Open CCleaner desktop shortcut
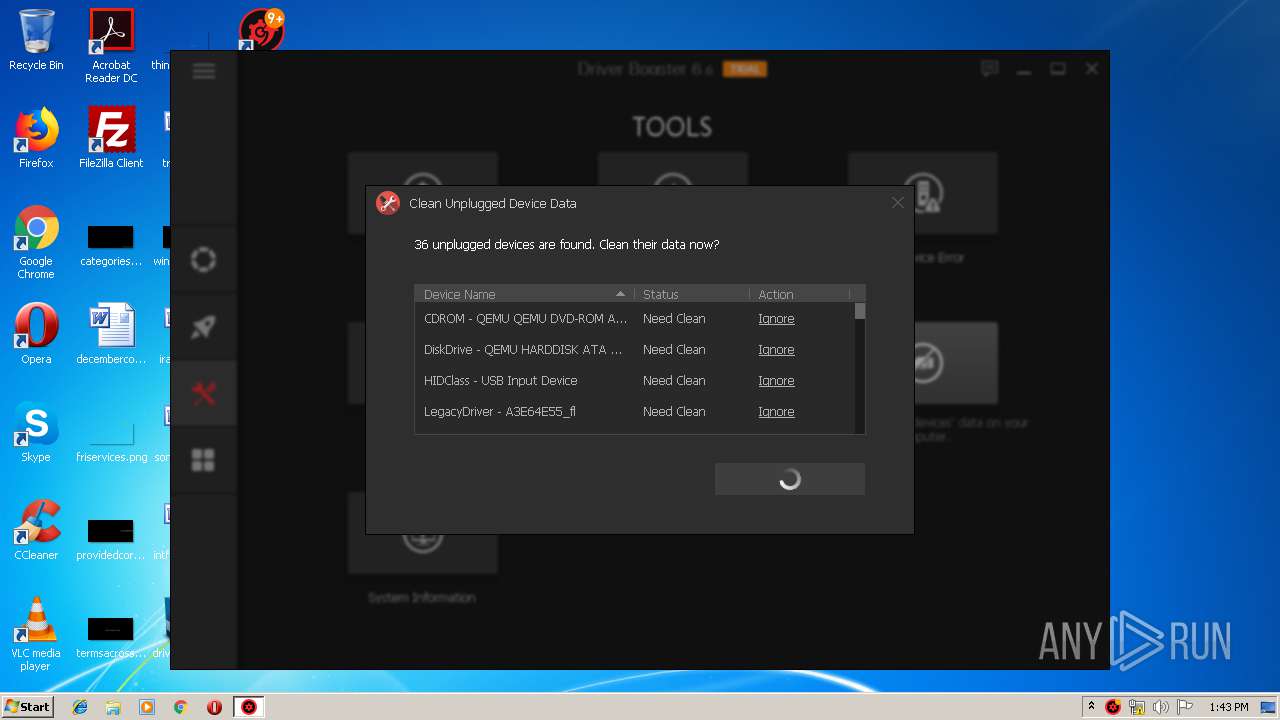 coord(36,530)
